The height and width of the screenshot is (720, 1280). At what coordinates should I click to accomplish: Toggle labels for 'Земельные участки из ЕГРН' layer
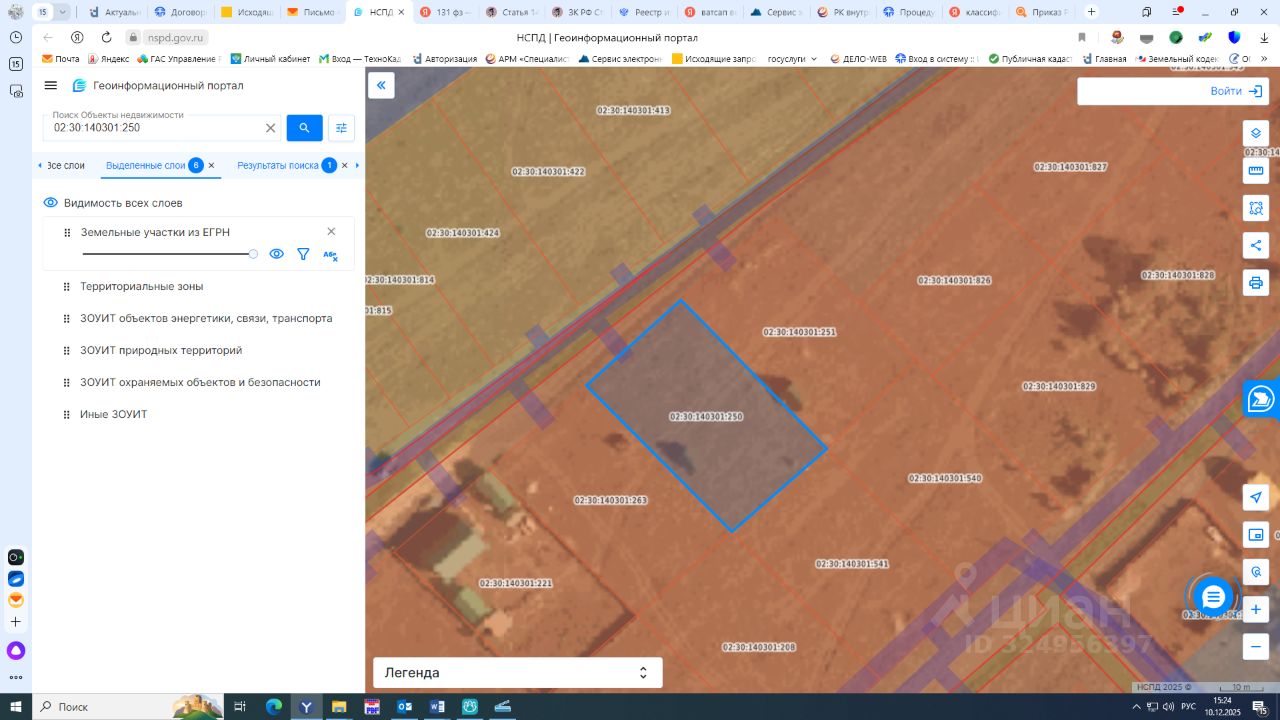pyautogui.click(x=330, y=255)
